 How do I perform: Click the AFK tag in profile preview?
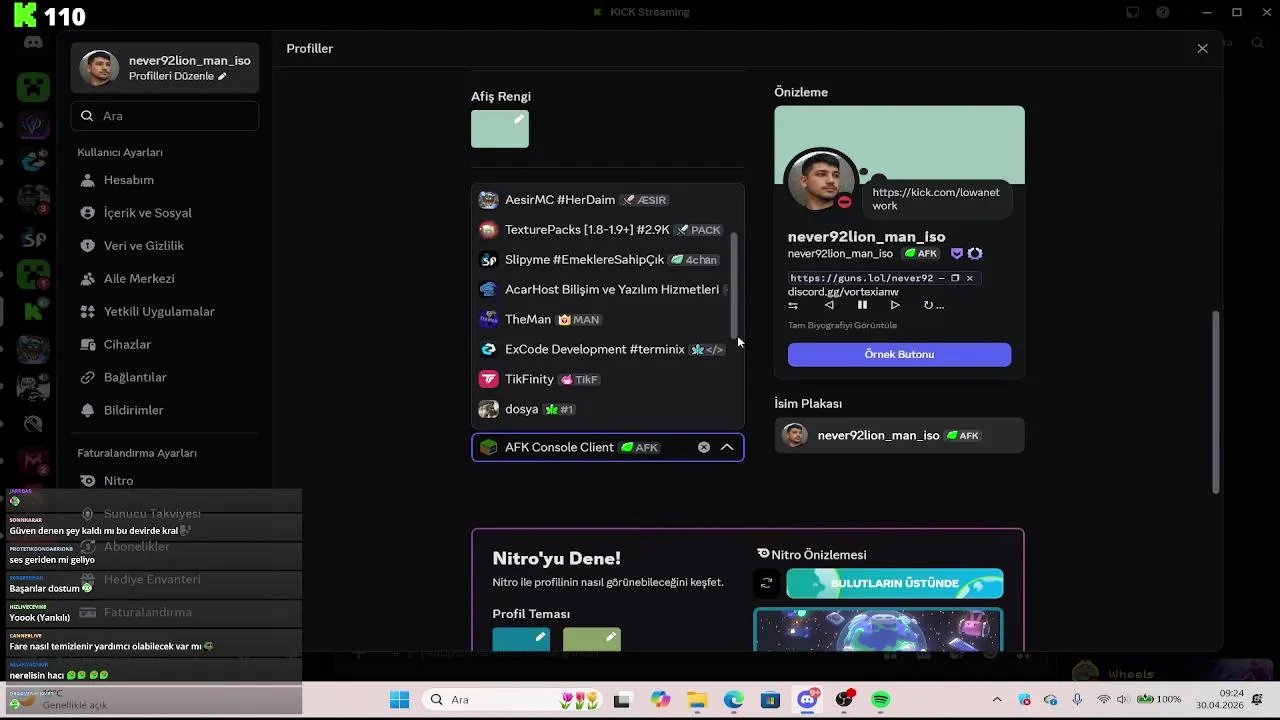(x=922, y=254)
